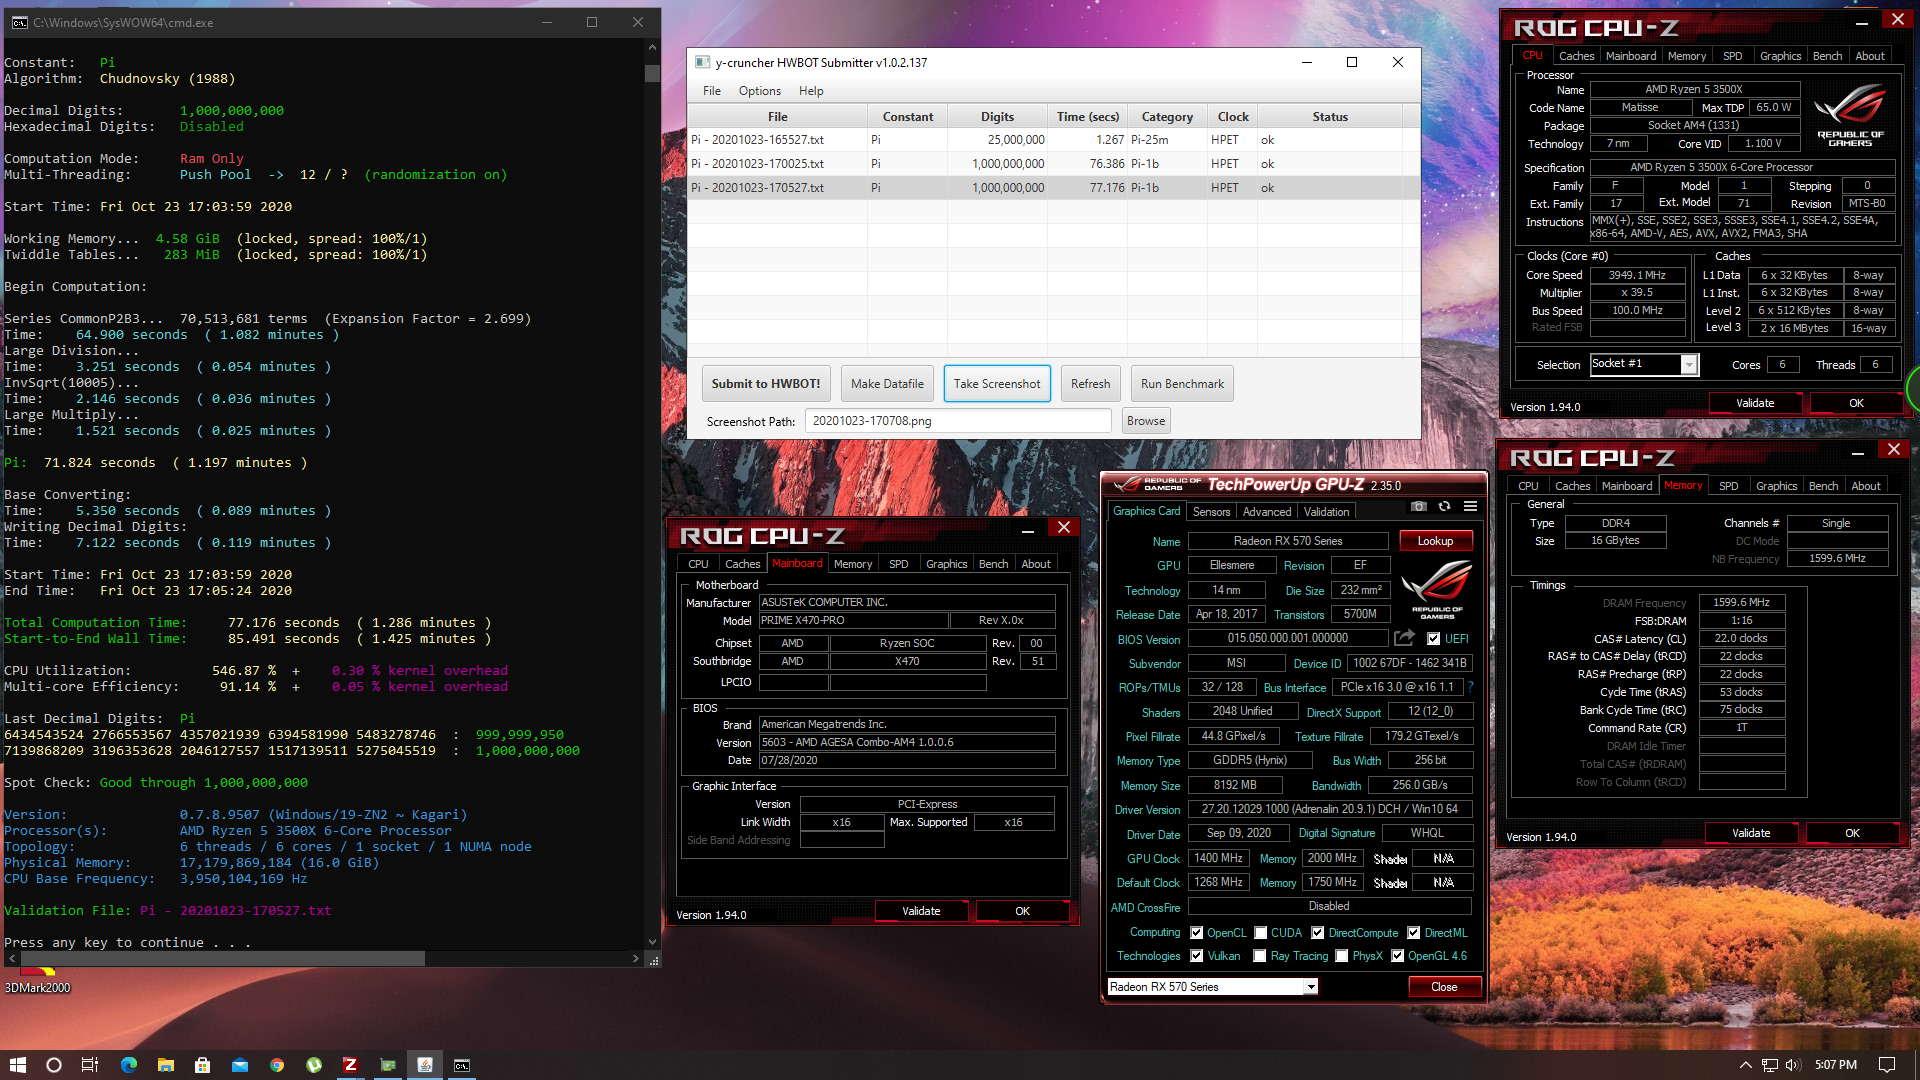This screenshot has height=1080, width=1920.
Task: Switch to GPU-Z graphics card taskbar icon
Action: pos(388,1065)
